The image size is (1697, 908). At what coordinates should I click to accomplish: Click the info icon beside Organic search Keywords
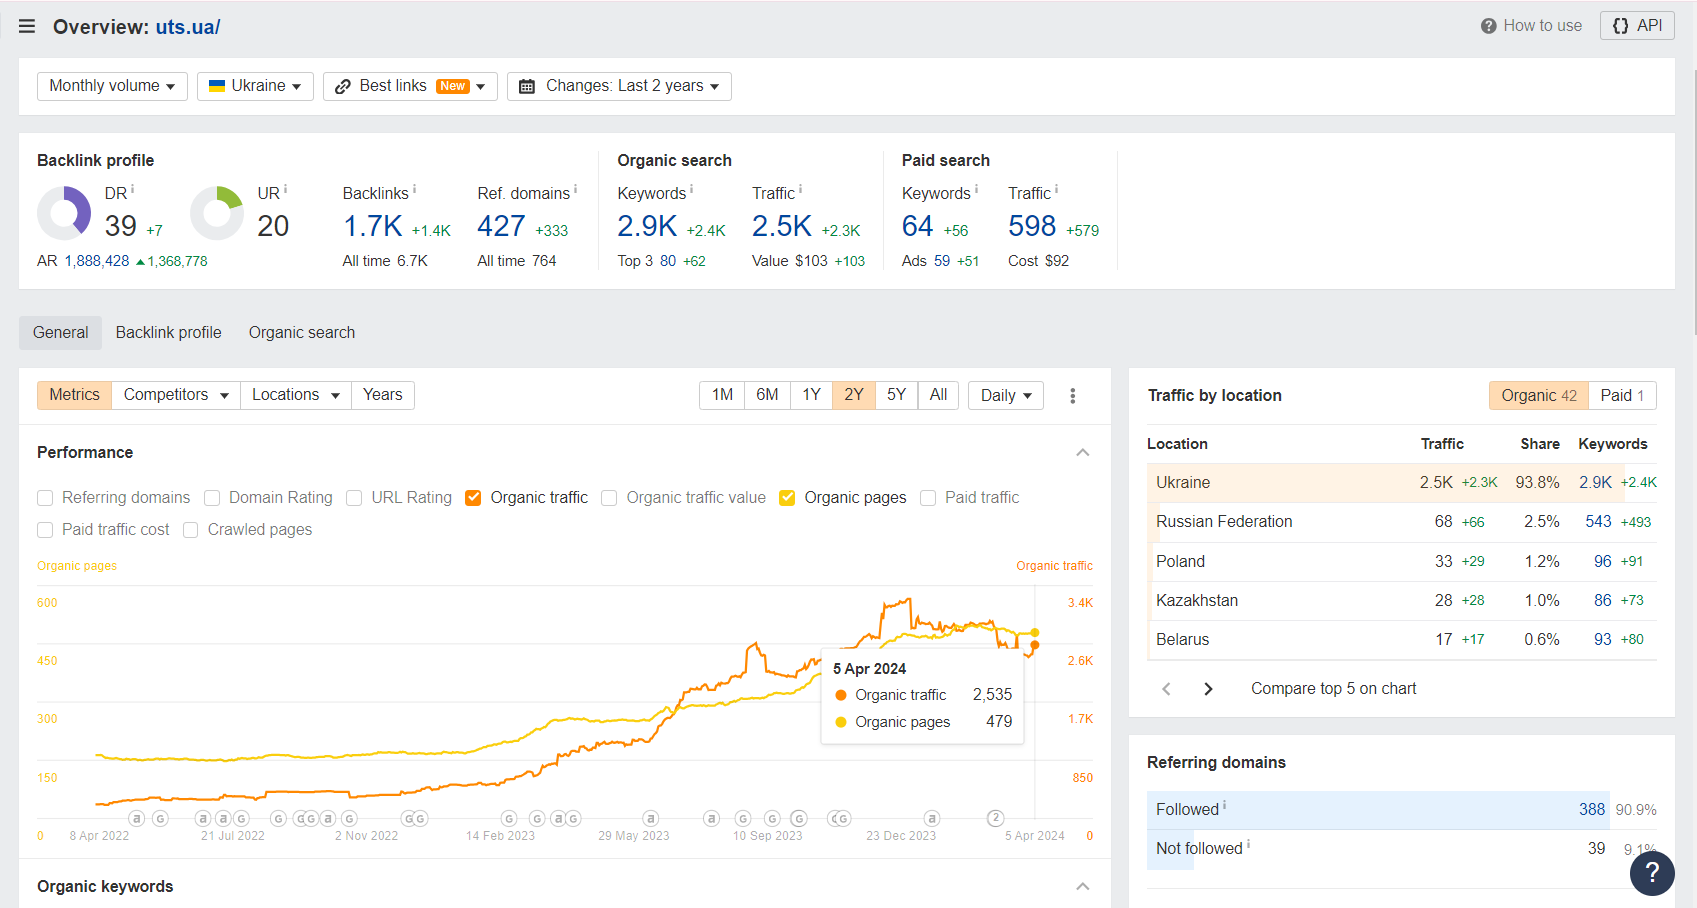coord(691,189)
